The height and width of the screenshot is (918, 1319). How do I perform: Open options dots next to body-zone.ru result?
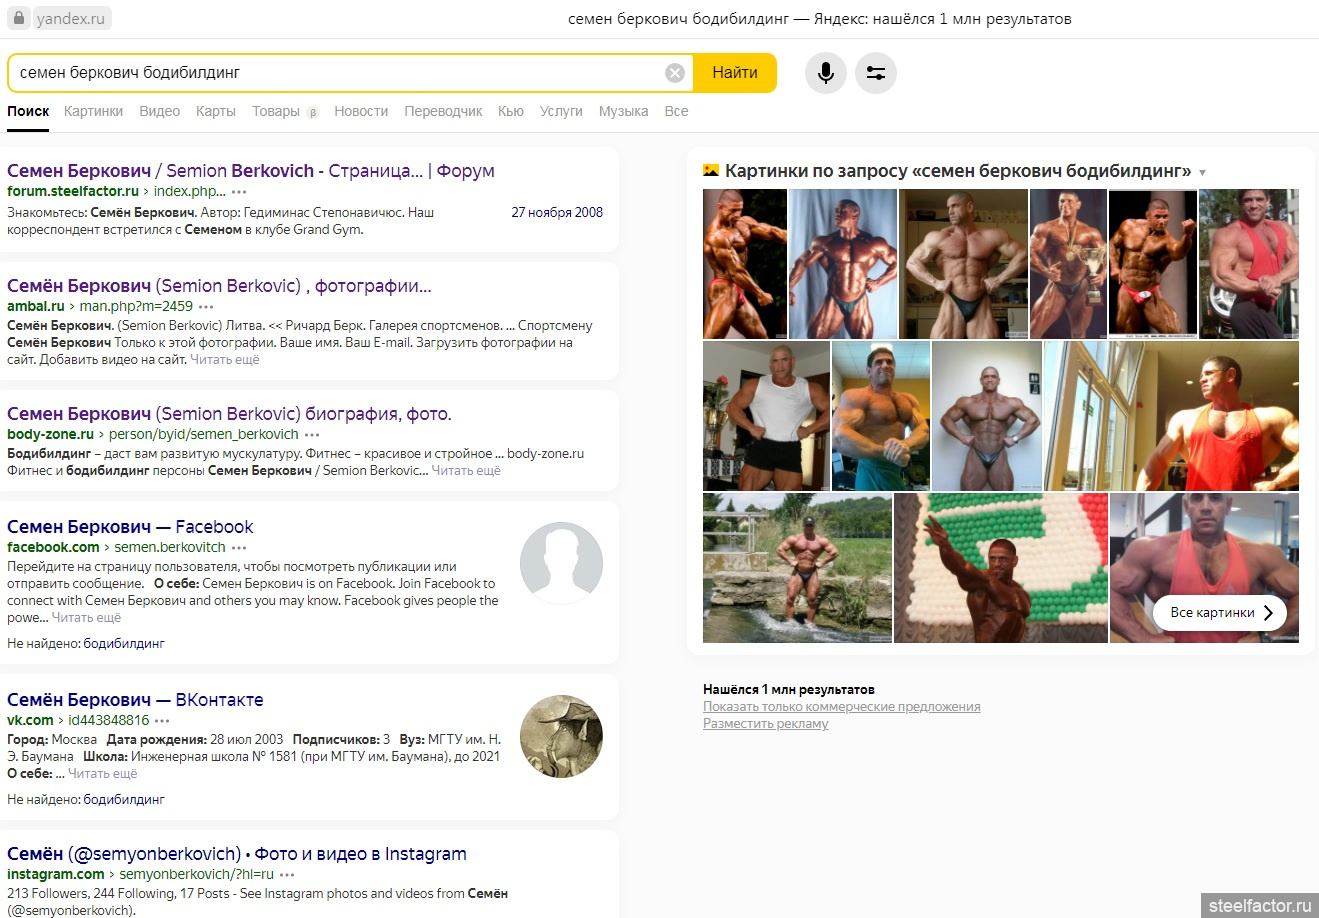pos(312,435)
